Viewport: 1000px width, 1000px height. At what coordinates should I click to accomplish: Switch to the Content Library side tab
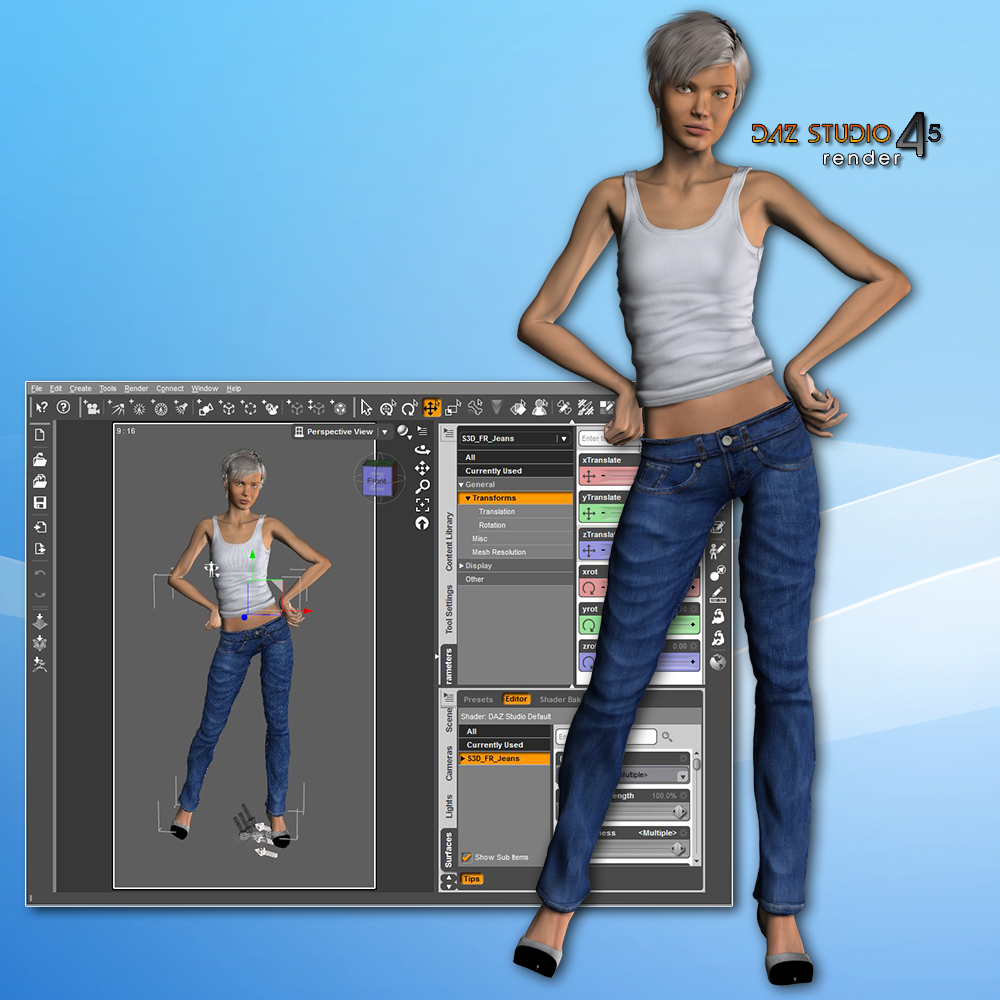tap(449, 541)
